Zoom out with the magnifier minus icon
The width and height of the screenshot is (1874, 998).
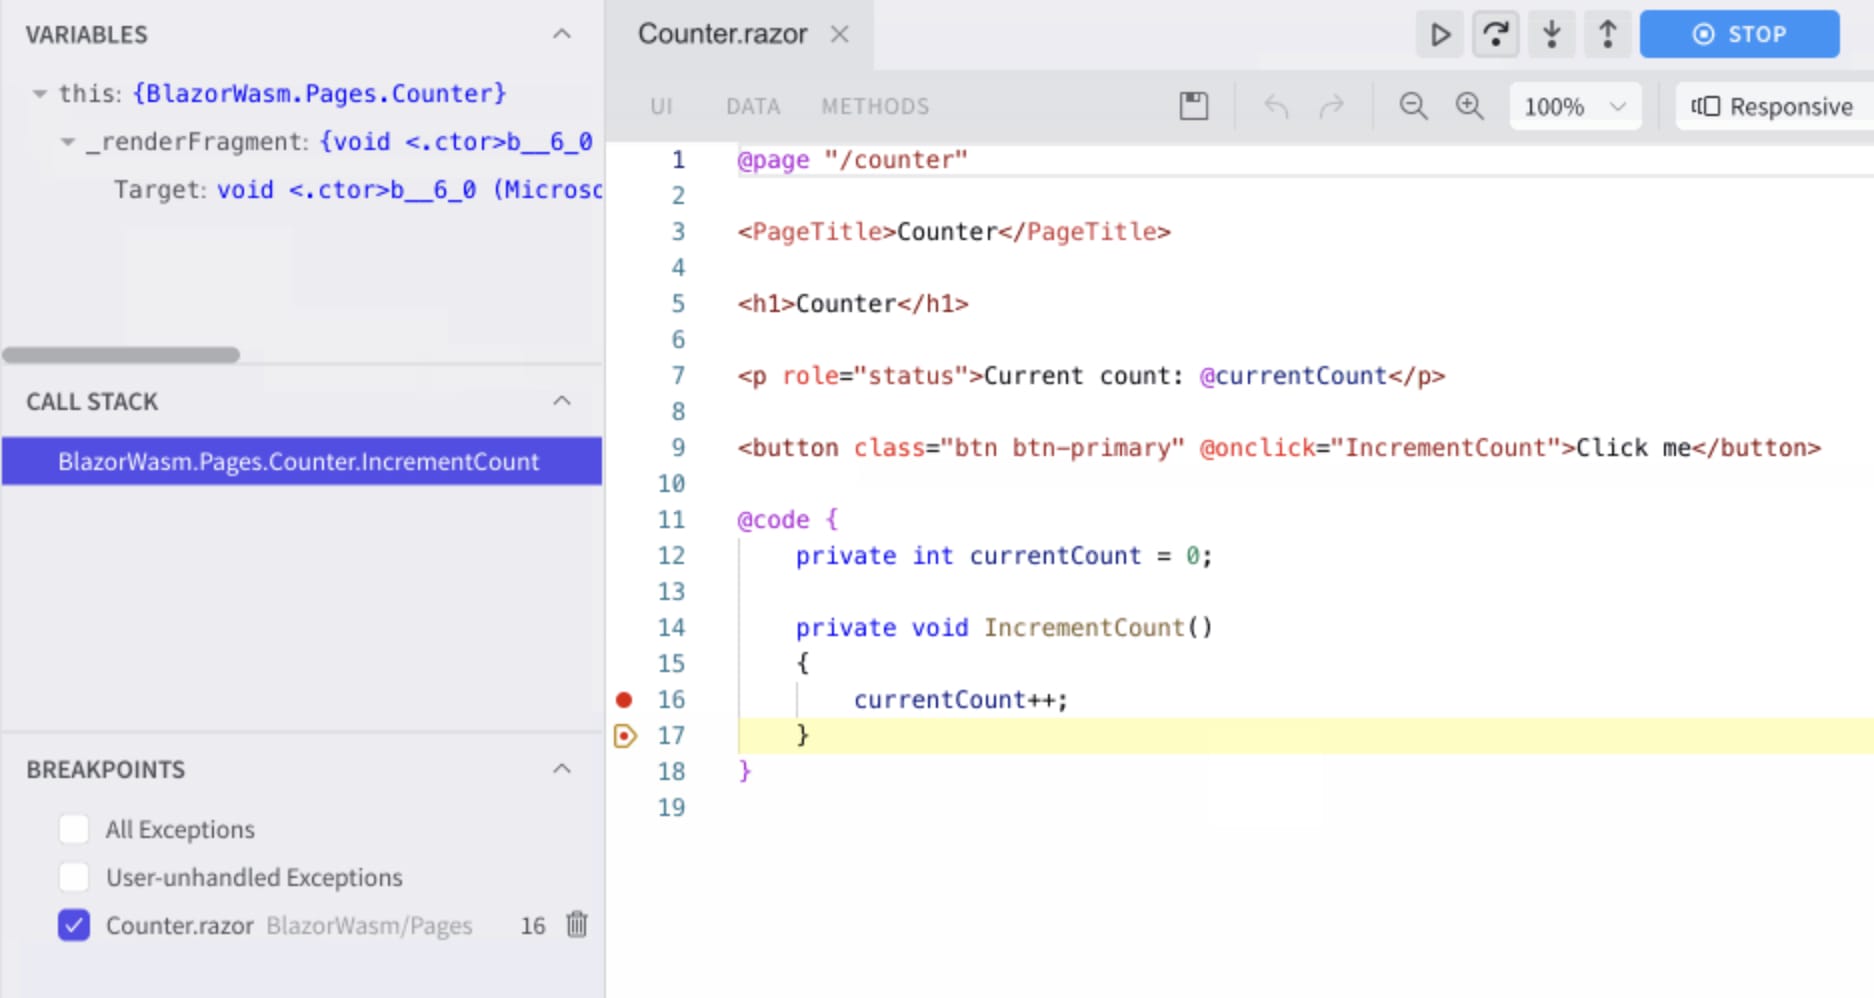[x=1412, y=106]
